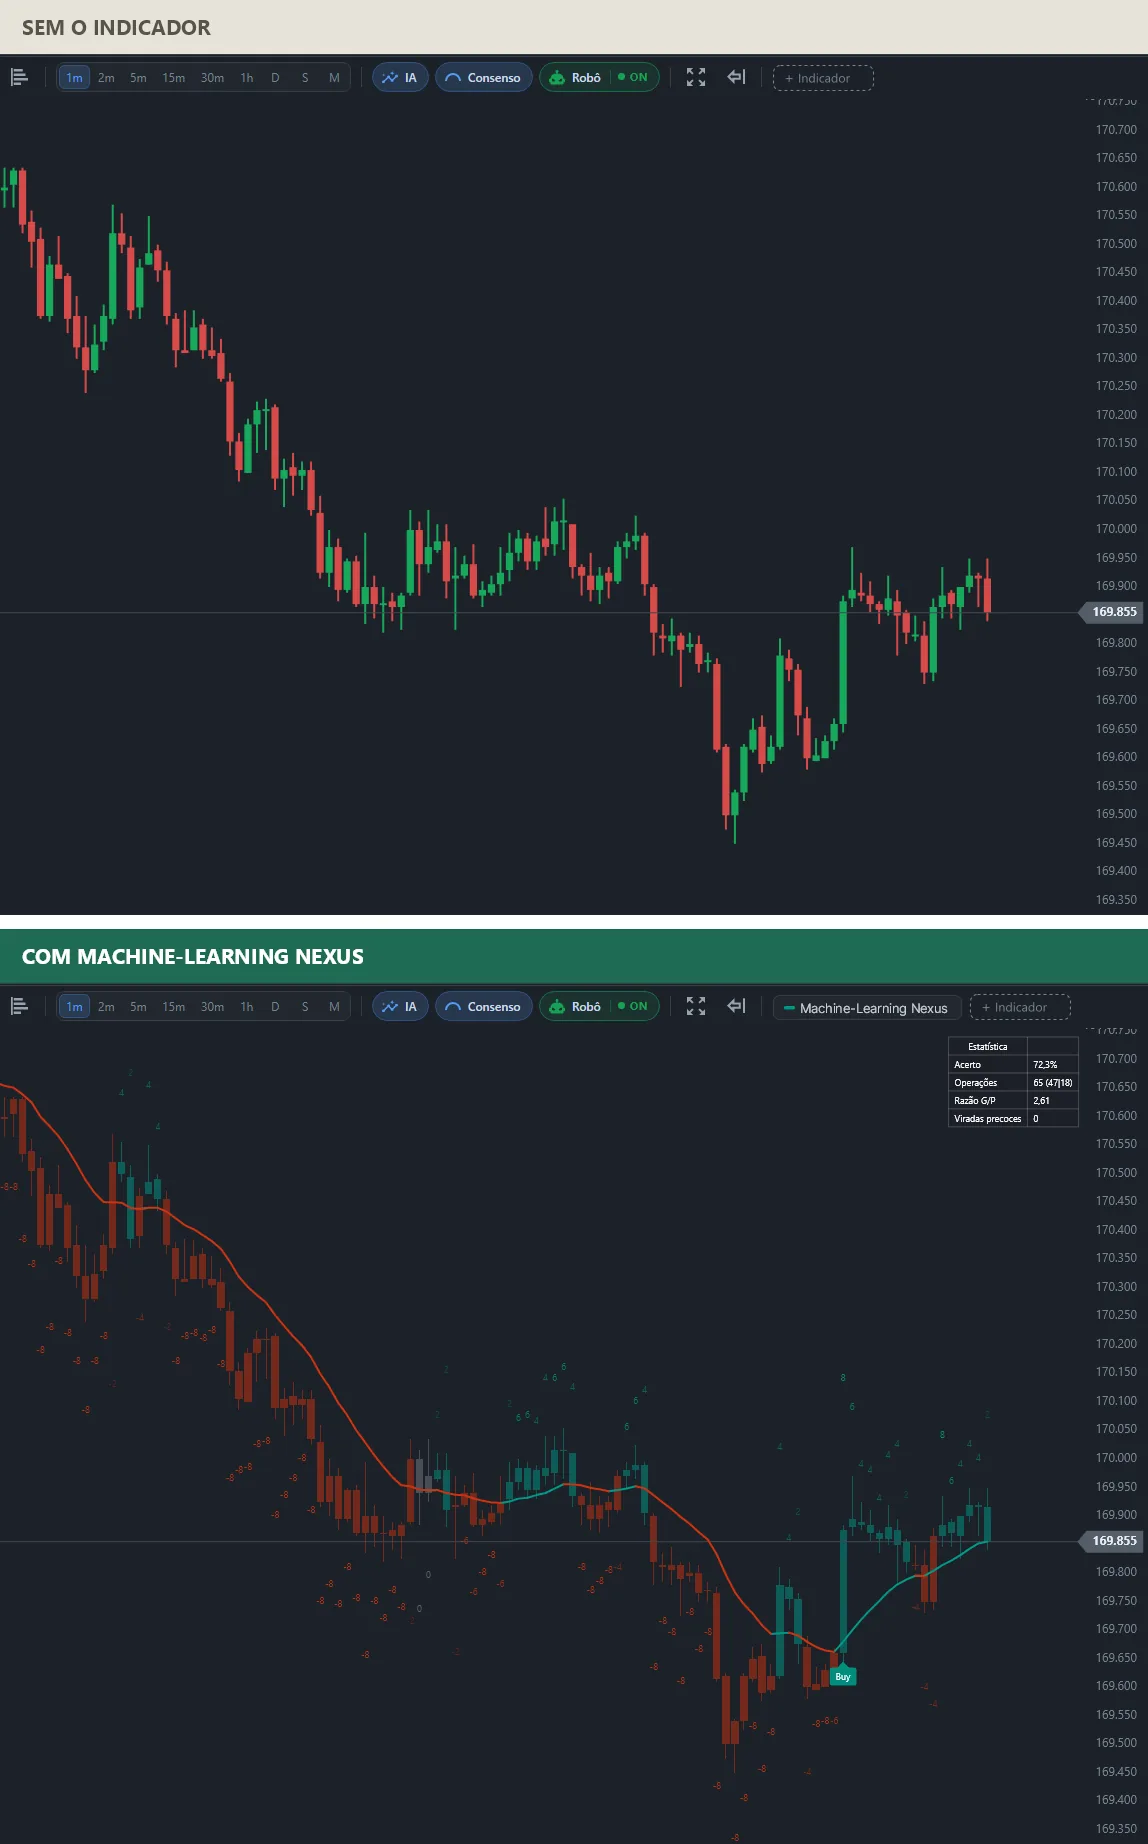
Task: Click + Indicador button in top chart
Action: [x=823, y=78]
